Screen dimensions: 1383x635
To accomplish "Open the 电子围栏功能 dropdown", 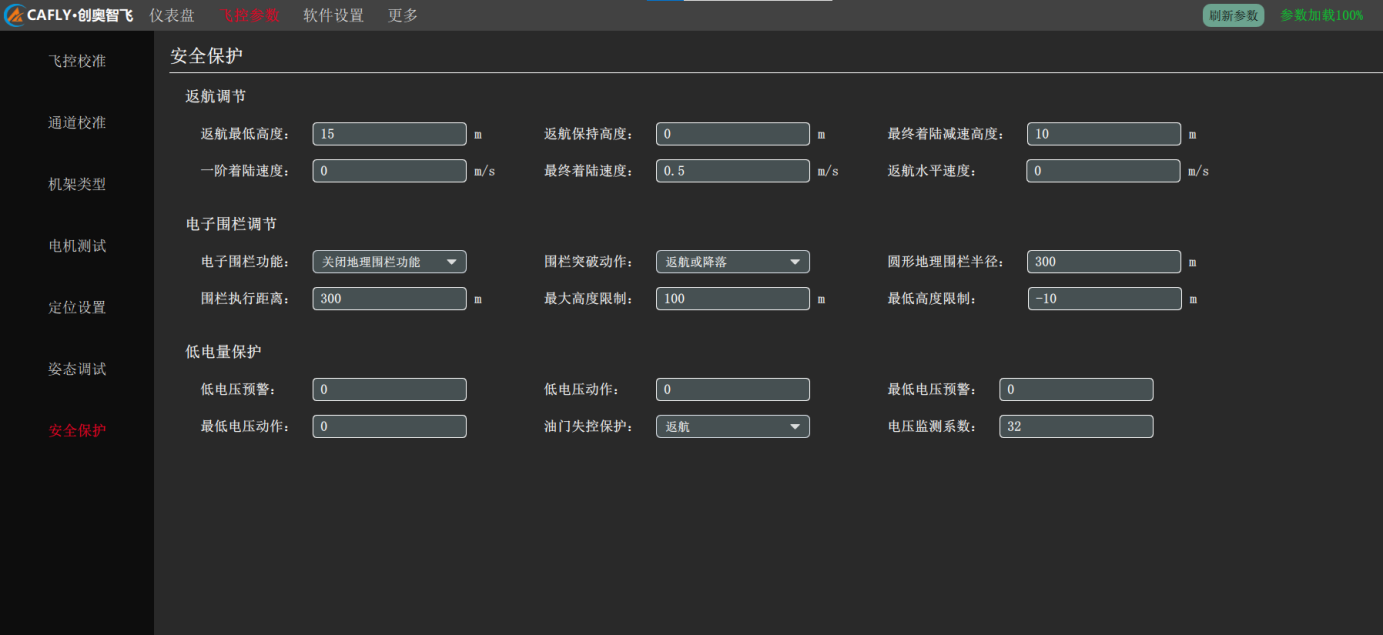I will click(390, 262).
